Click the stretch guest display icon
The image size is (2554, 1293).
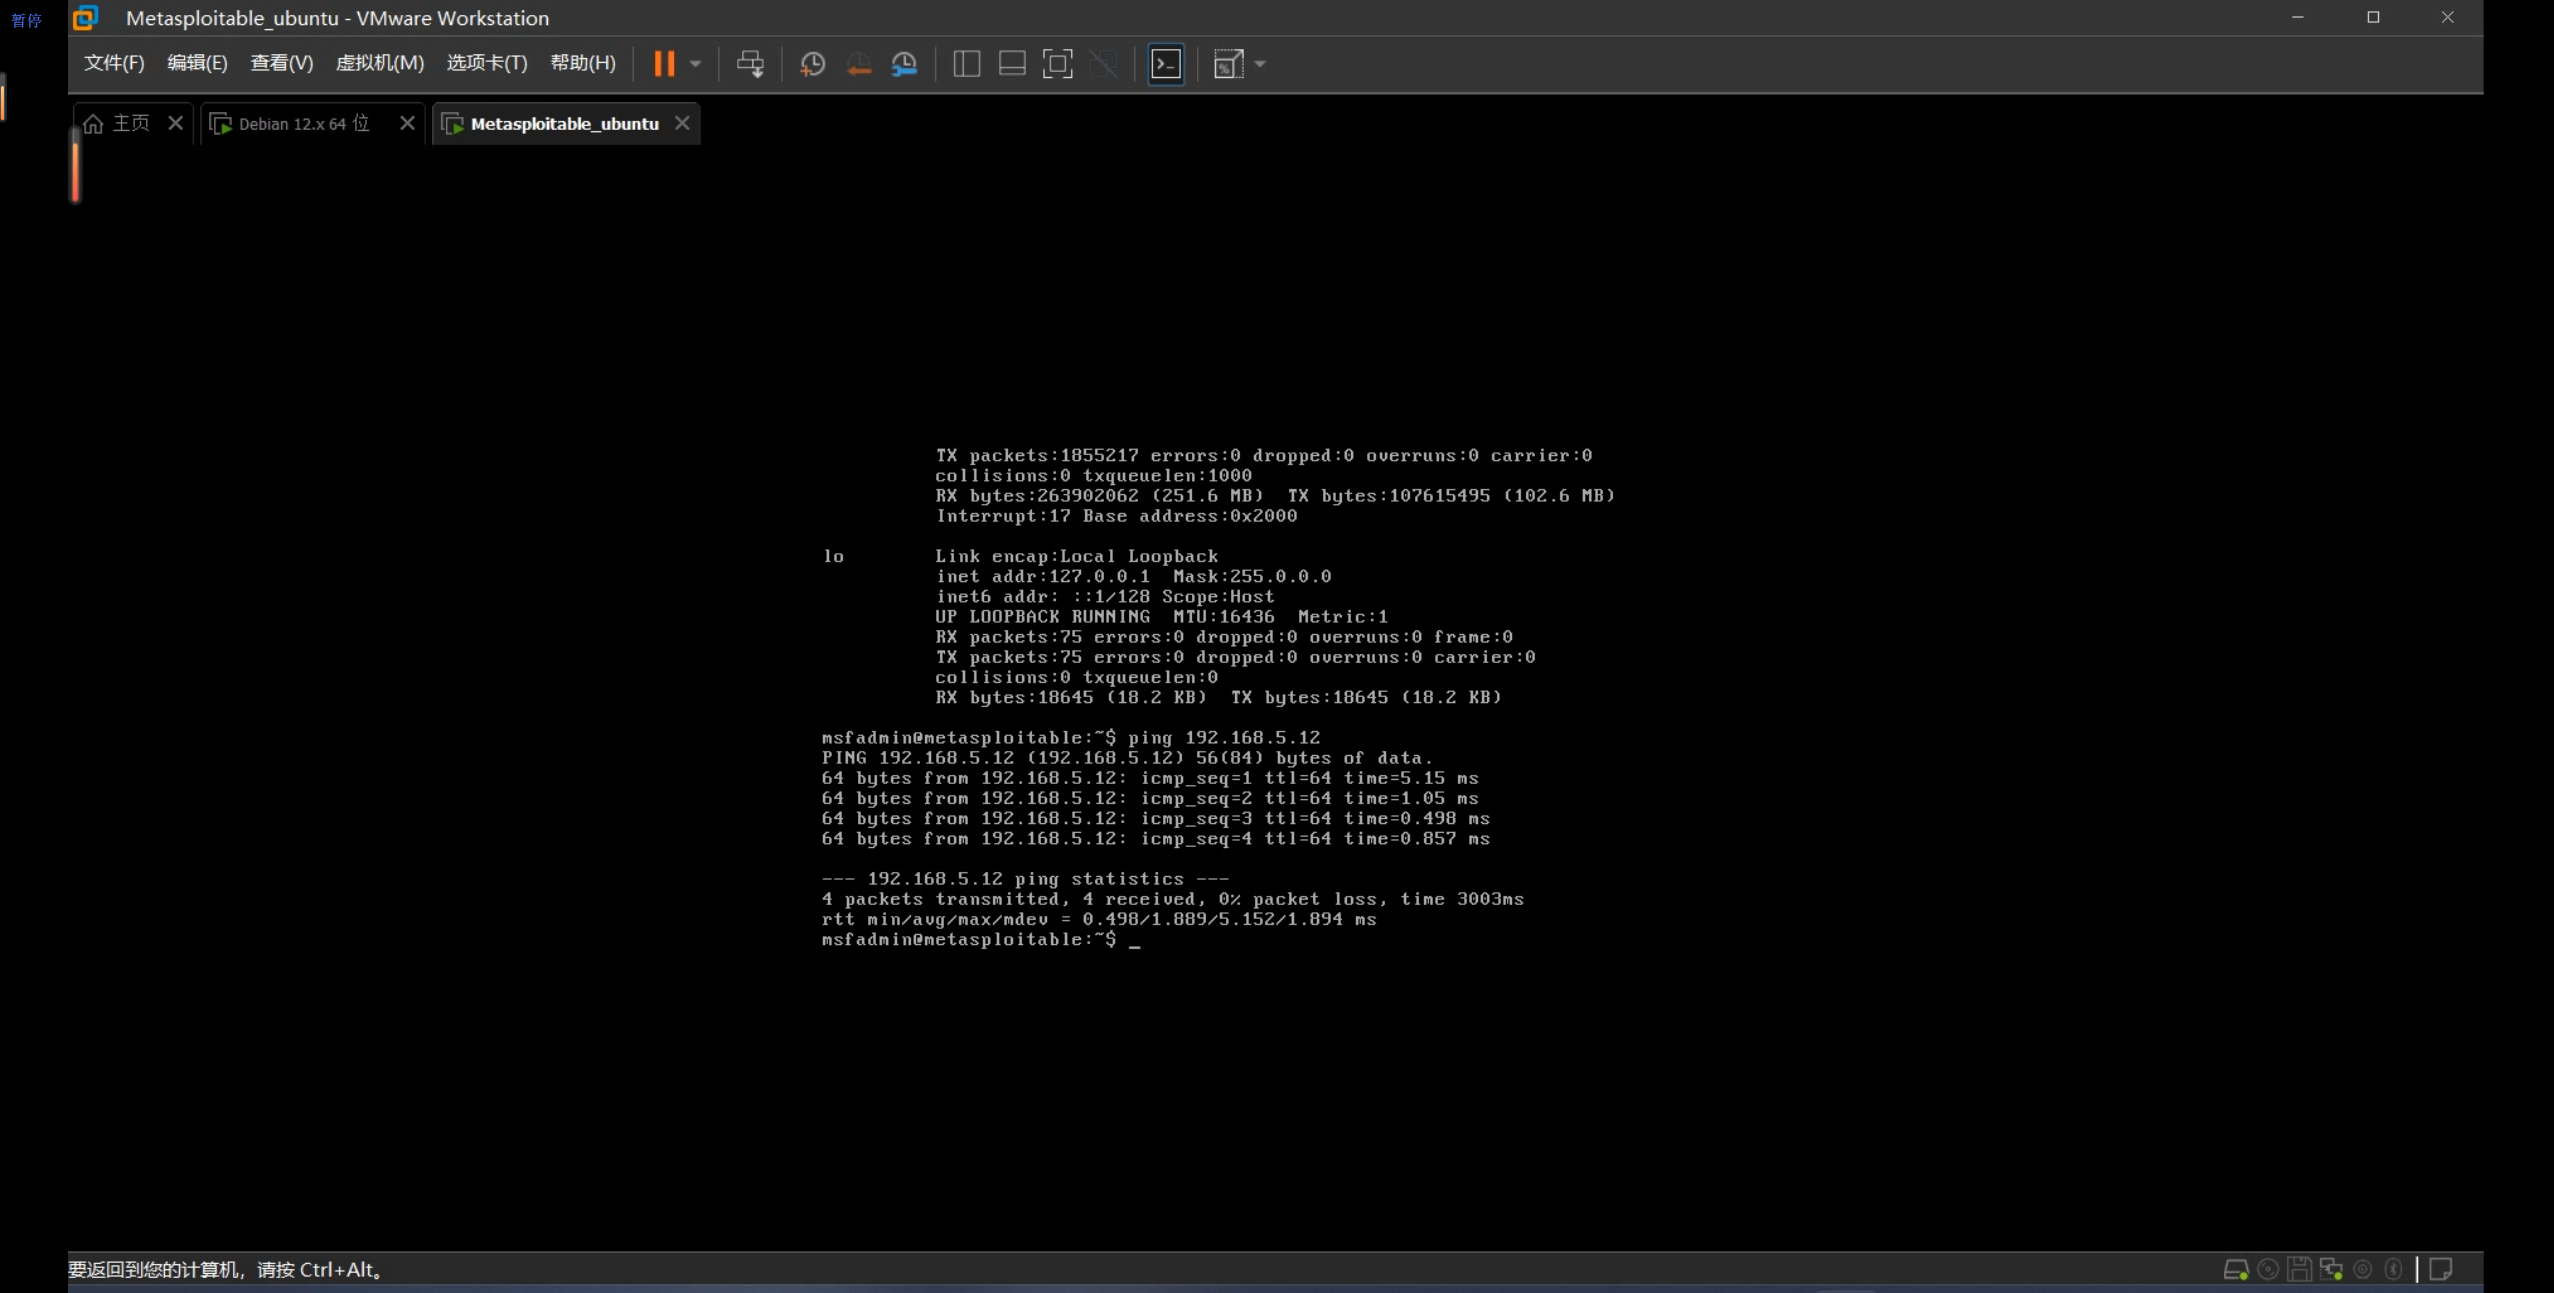pos(1228,64)
